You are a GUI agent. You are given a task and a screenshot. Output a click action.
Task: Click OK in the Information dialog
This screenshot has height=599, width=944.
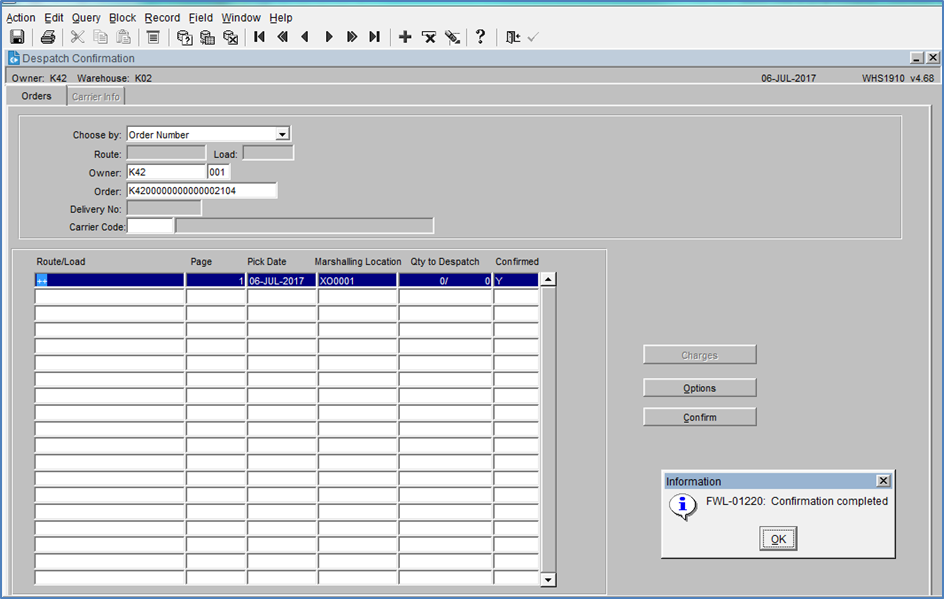(x=778, y=539)
